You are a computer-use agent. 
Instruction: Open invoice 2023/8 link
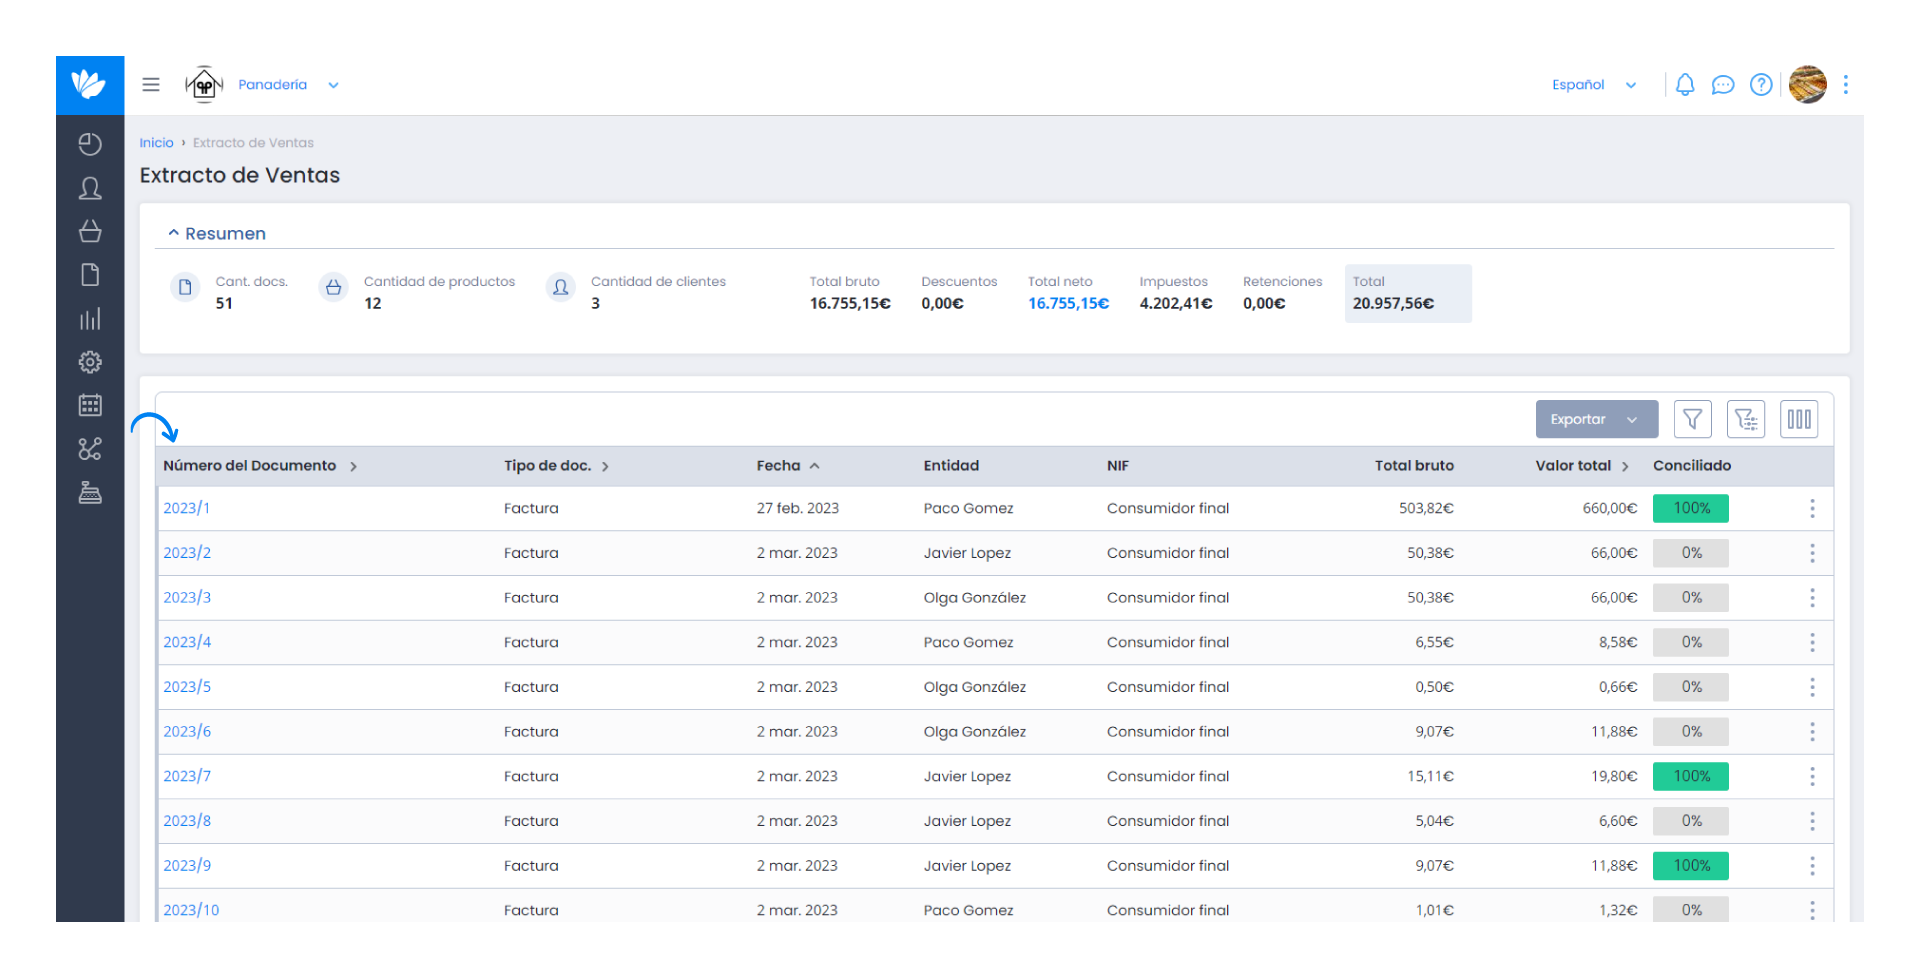[187, 821]
